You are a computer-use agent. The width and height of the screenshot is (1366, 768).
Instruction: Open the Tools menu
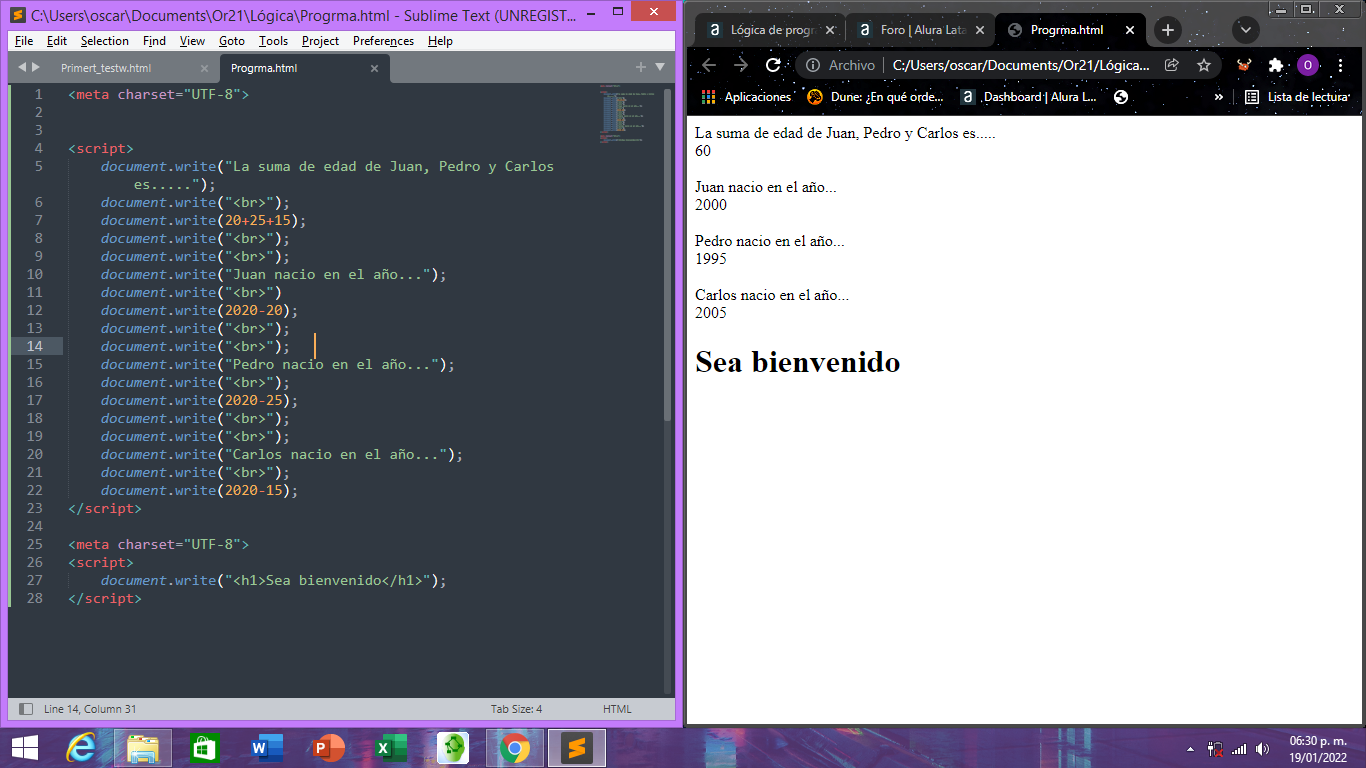273,41
